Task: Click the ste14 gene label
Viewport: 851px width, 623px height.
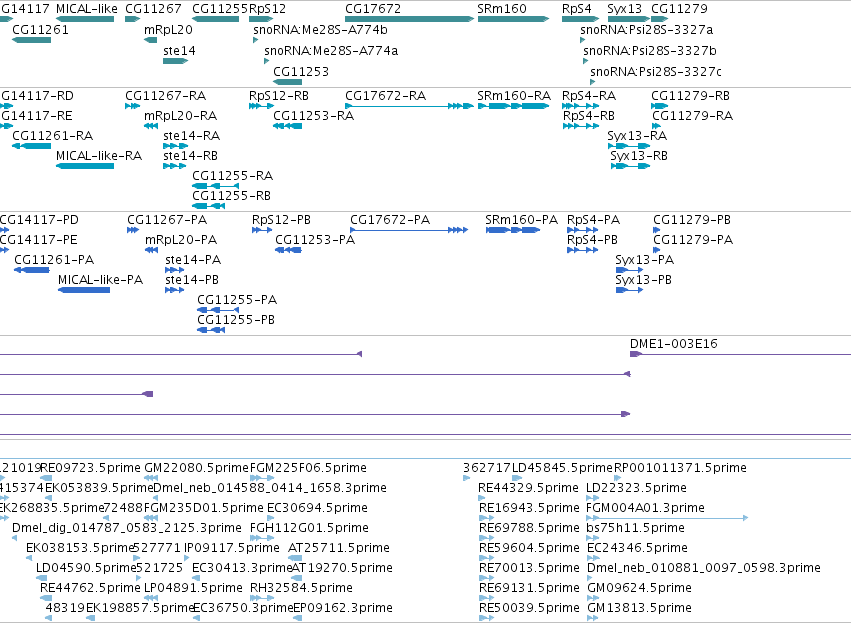Action: point(179,51)
